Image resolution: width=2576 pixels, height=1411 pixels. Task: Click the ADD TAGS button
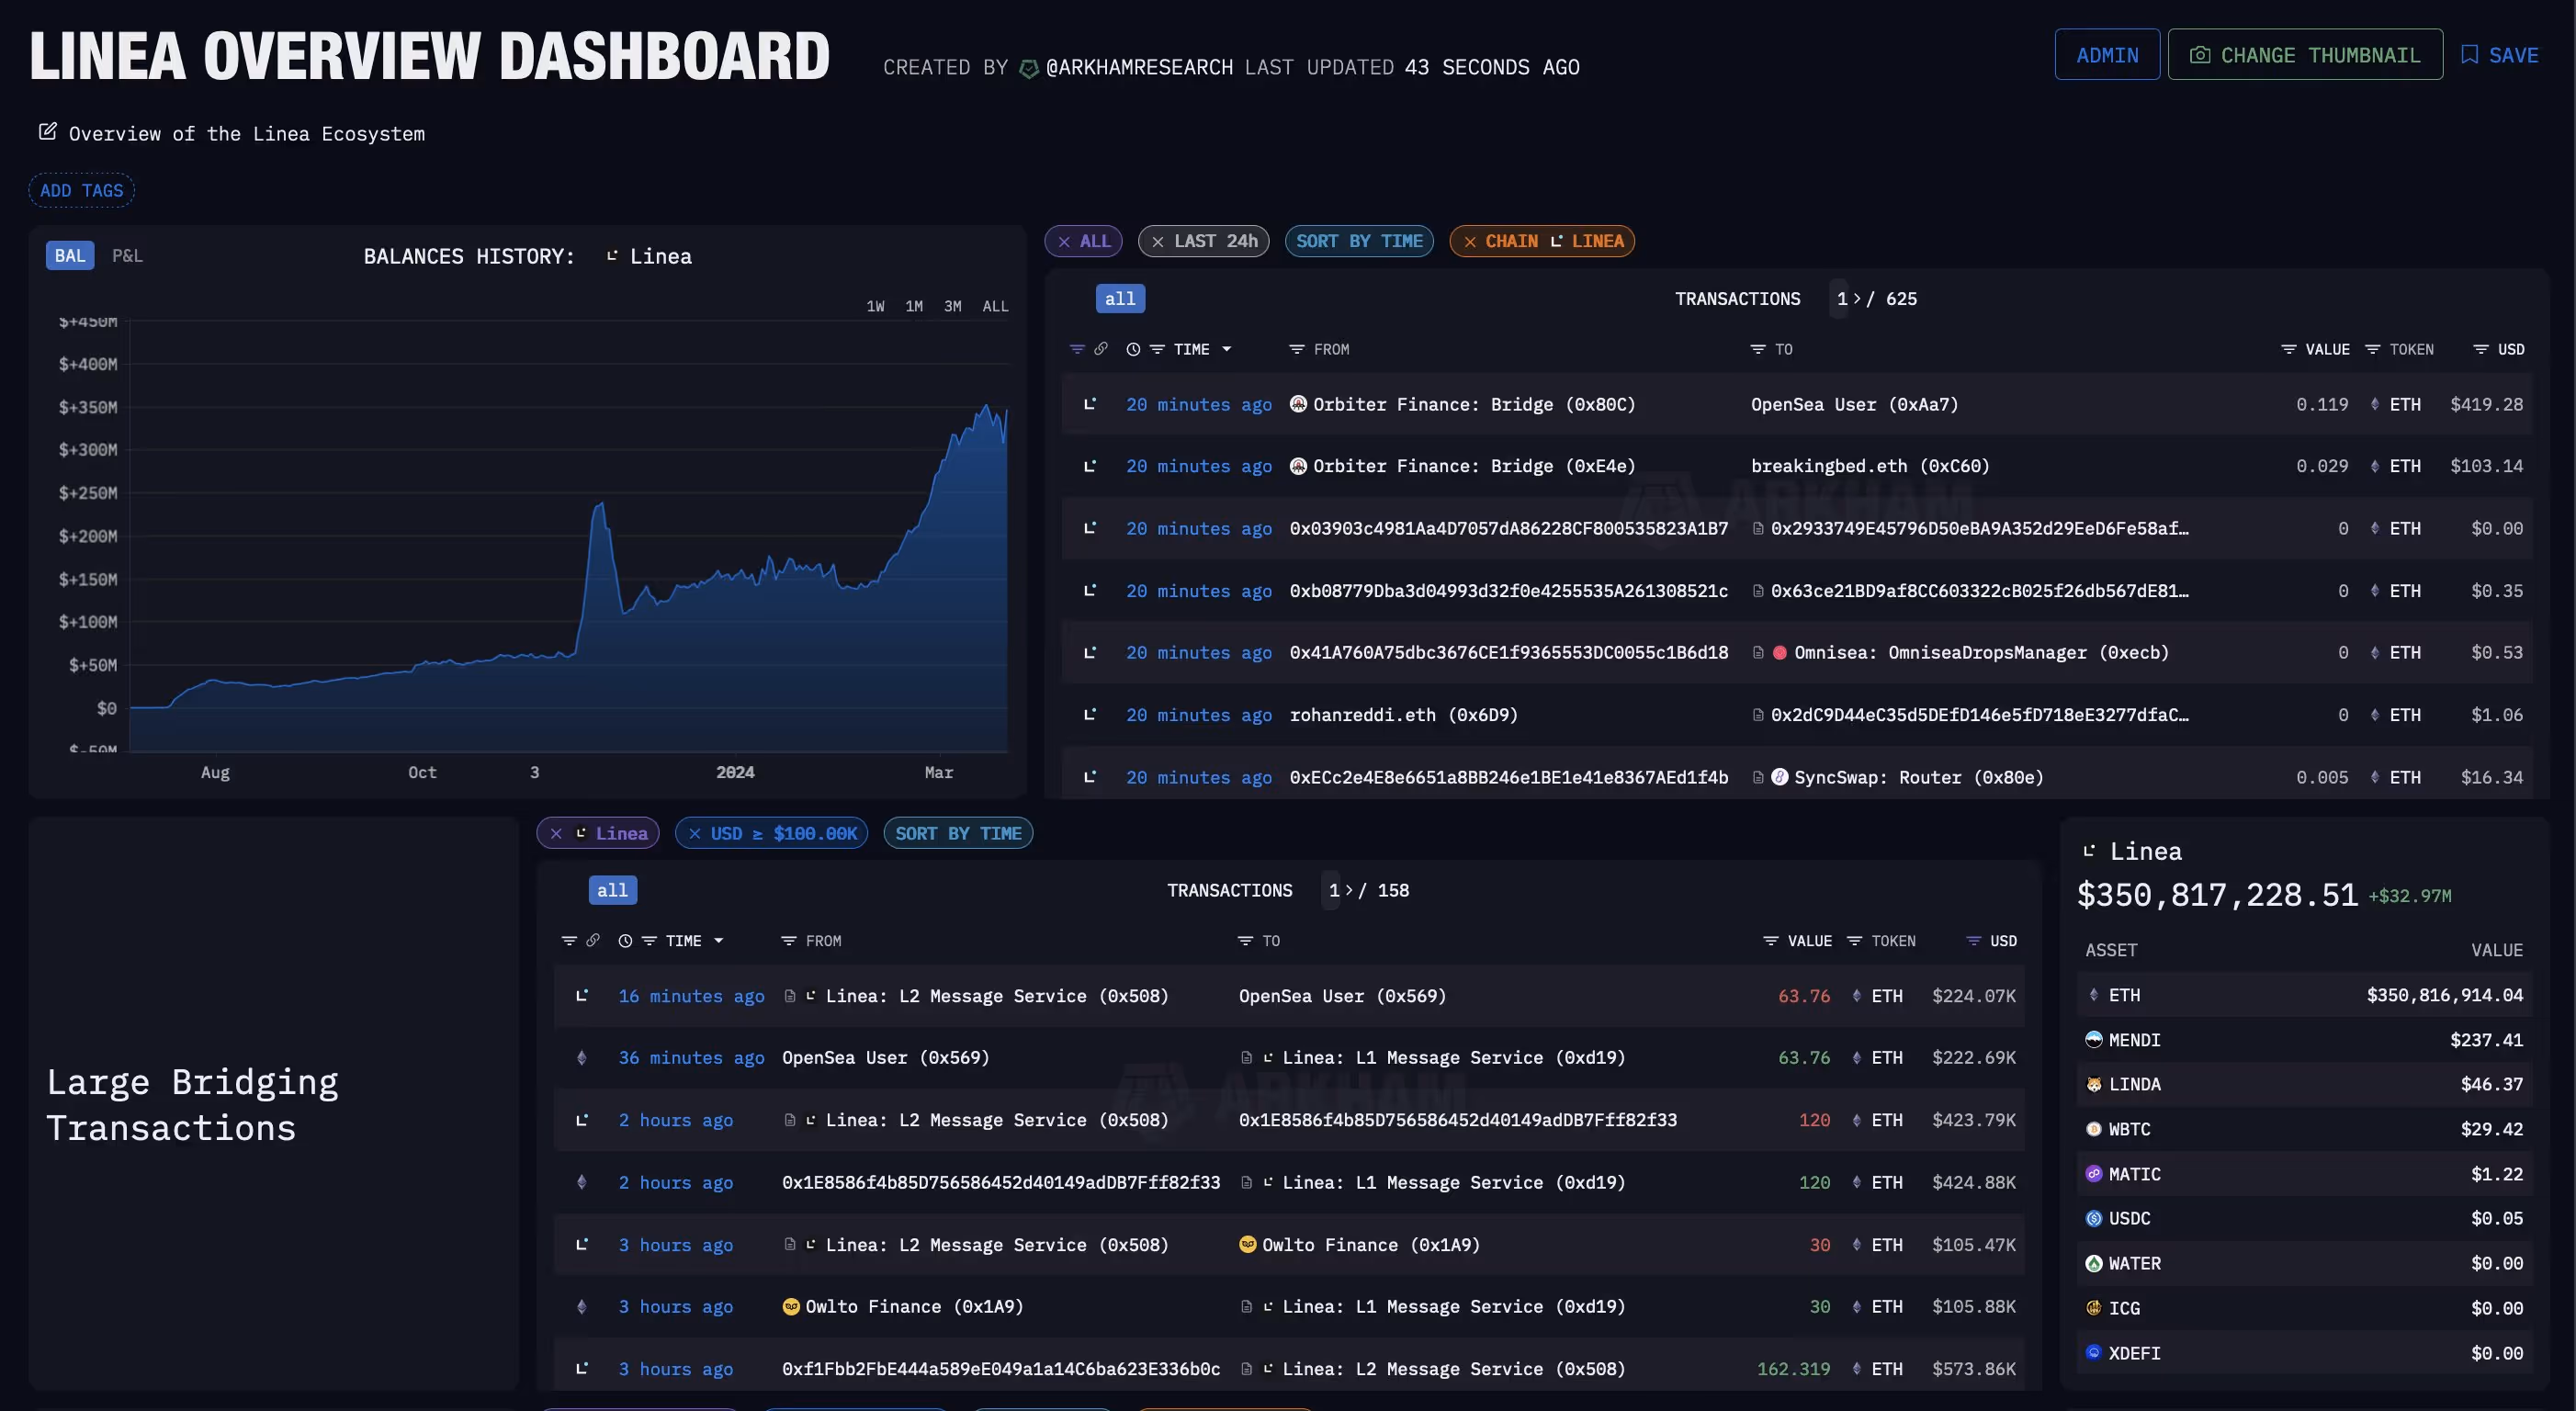point(81,190)
